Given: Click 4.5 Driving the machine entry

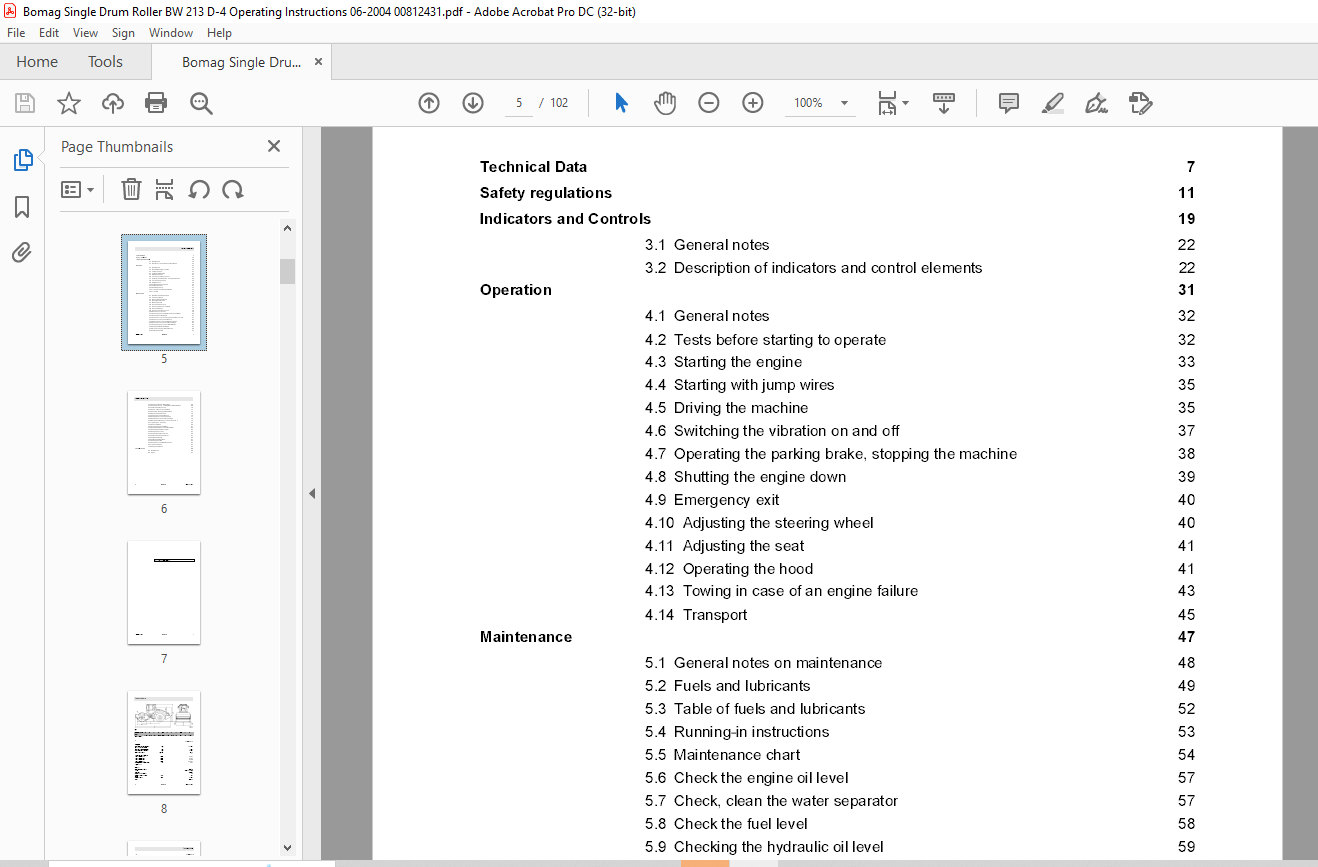Looking at the screenshot, I should pos(726,408).
